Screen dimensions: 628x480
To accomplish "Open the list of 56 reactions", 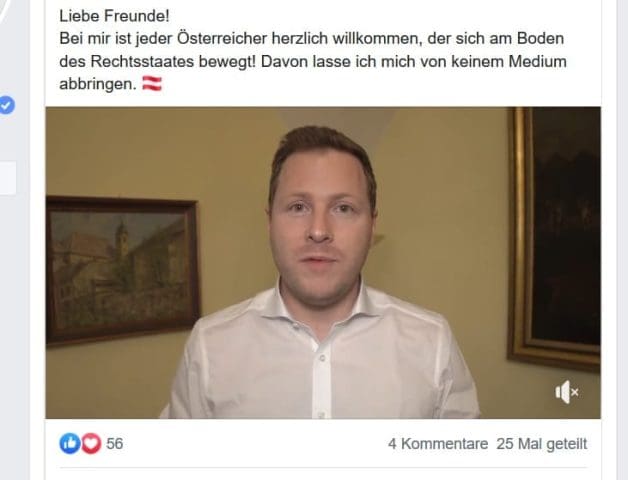I will click(115, 444).
